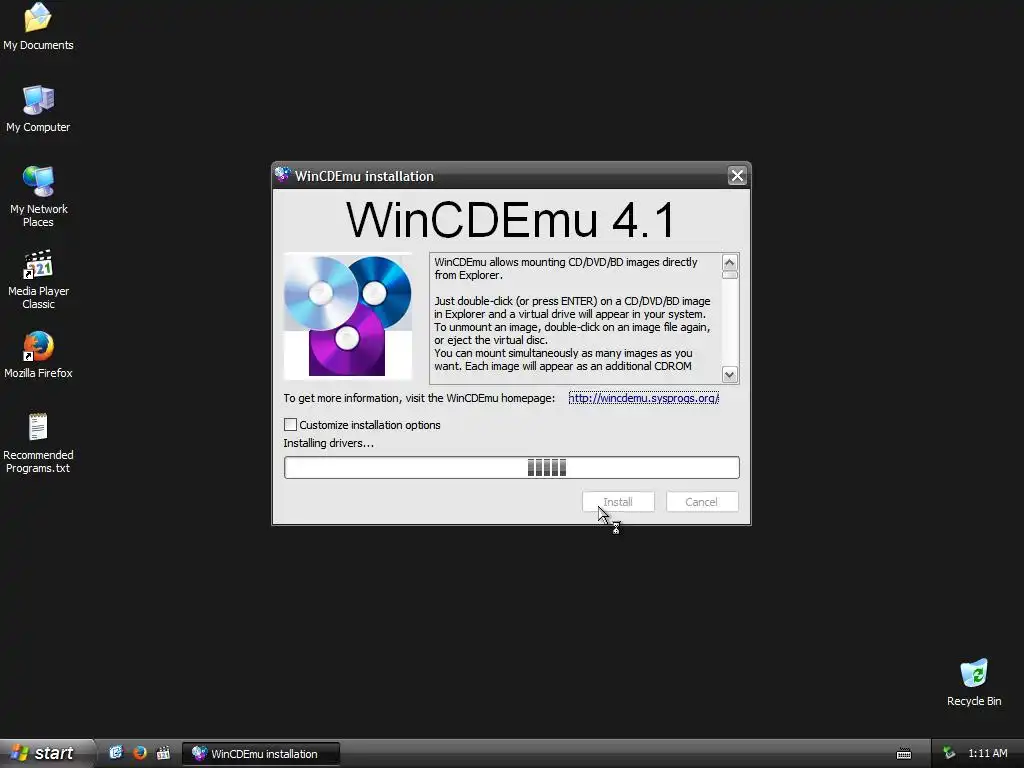This screenshot has width=1024, height=768.
Task: Click inside the WinCDEmu description text box
Action: 575,318
